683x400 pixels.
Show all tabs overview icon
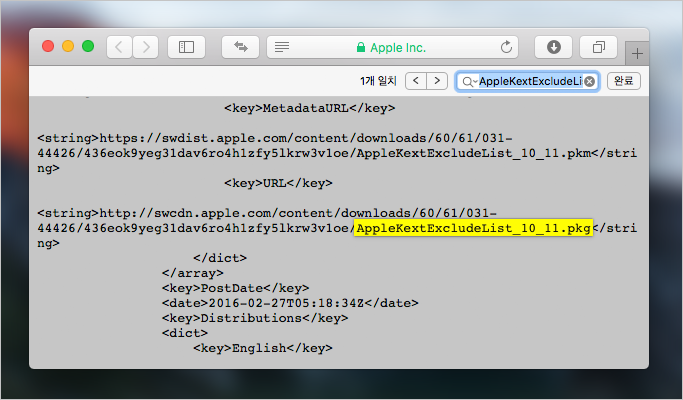[598, 47]
